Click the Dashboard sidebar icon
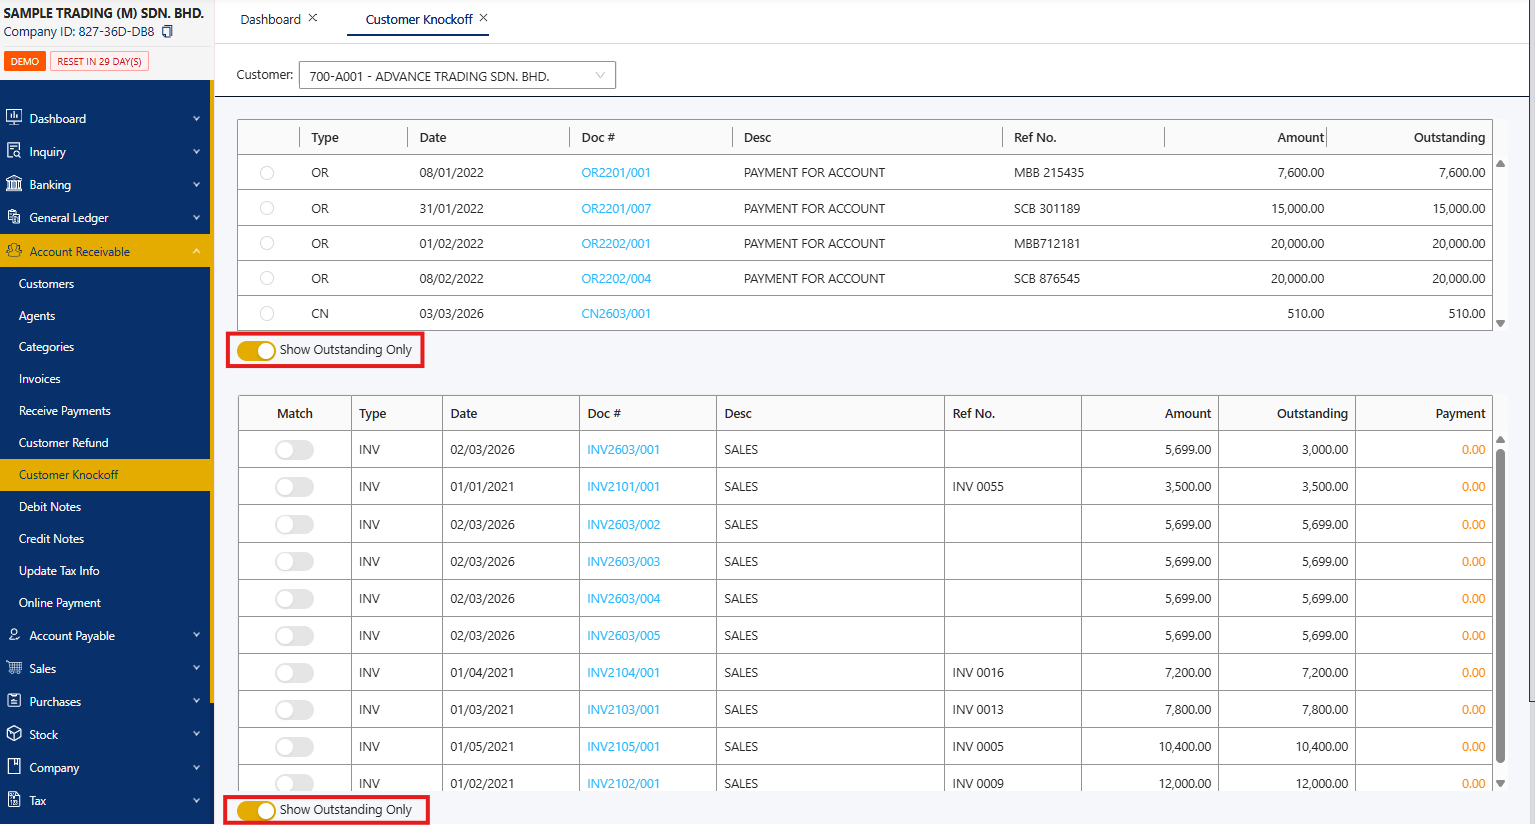Viewport: 1535px width, 826px height. [x=14, y=117]
